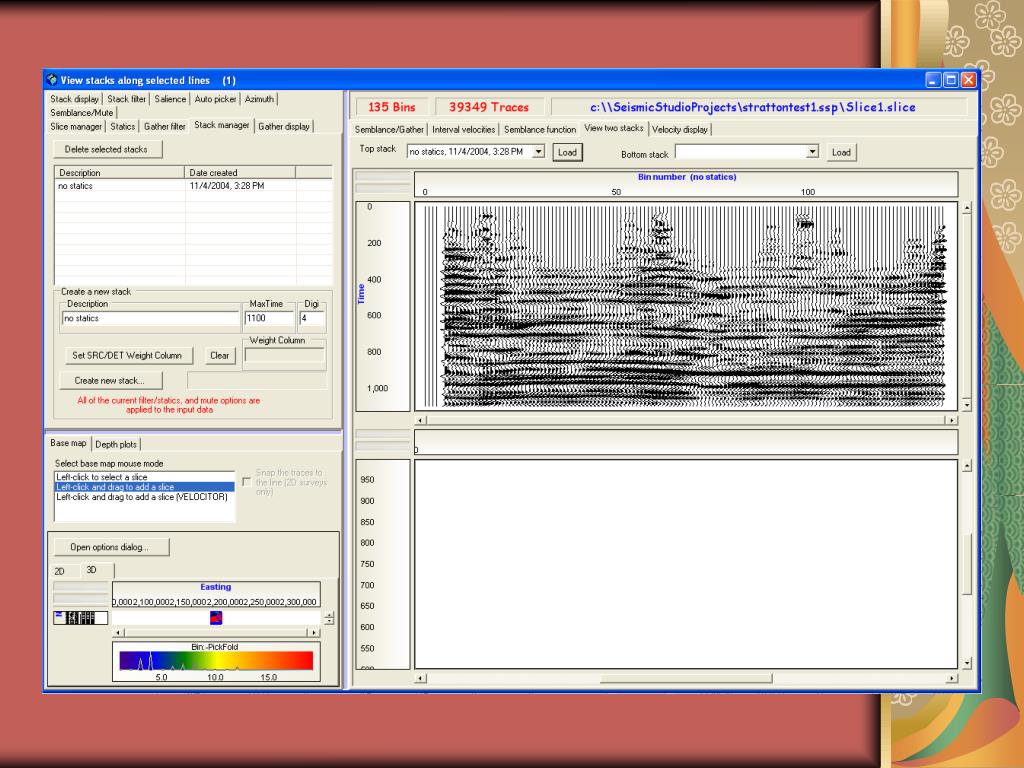The width and height of the screenshot is (1024, 768).
Task: Open the View two stacks tab
Action: click(x=614, y=128)
